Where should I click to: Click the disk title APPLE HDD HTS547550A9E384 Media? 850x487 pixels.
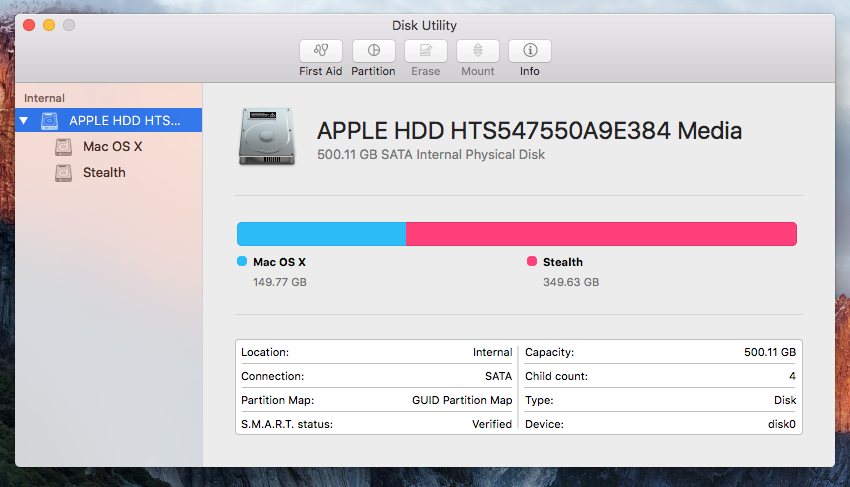[529, 131]
